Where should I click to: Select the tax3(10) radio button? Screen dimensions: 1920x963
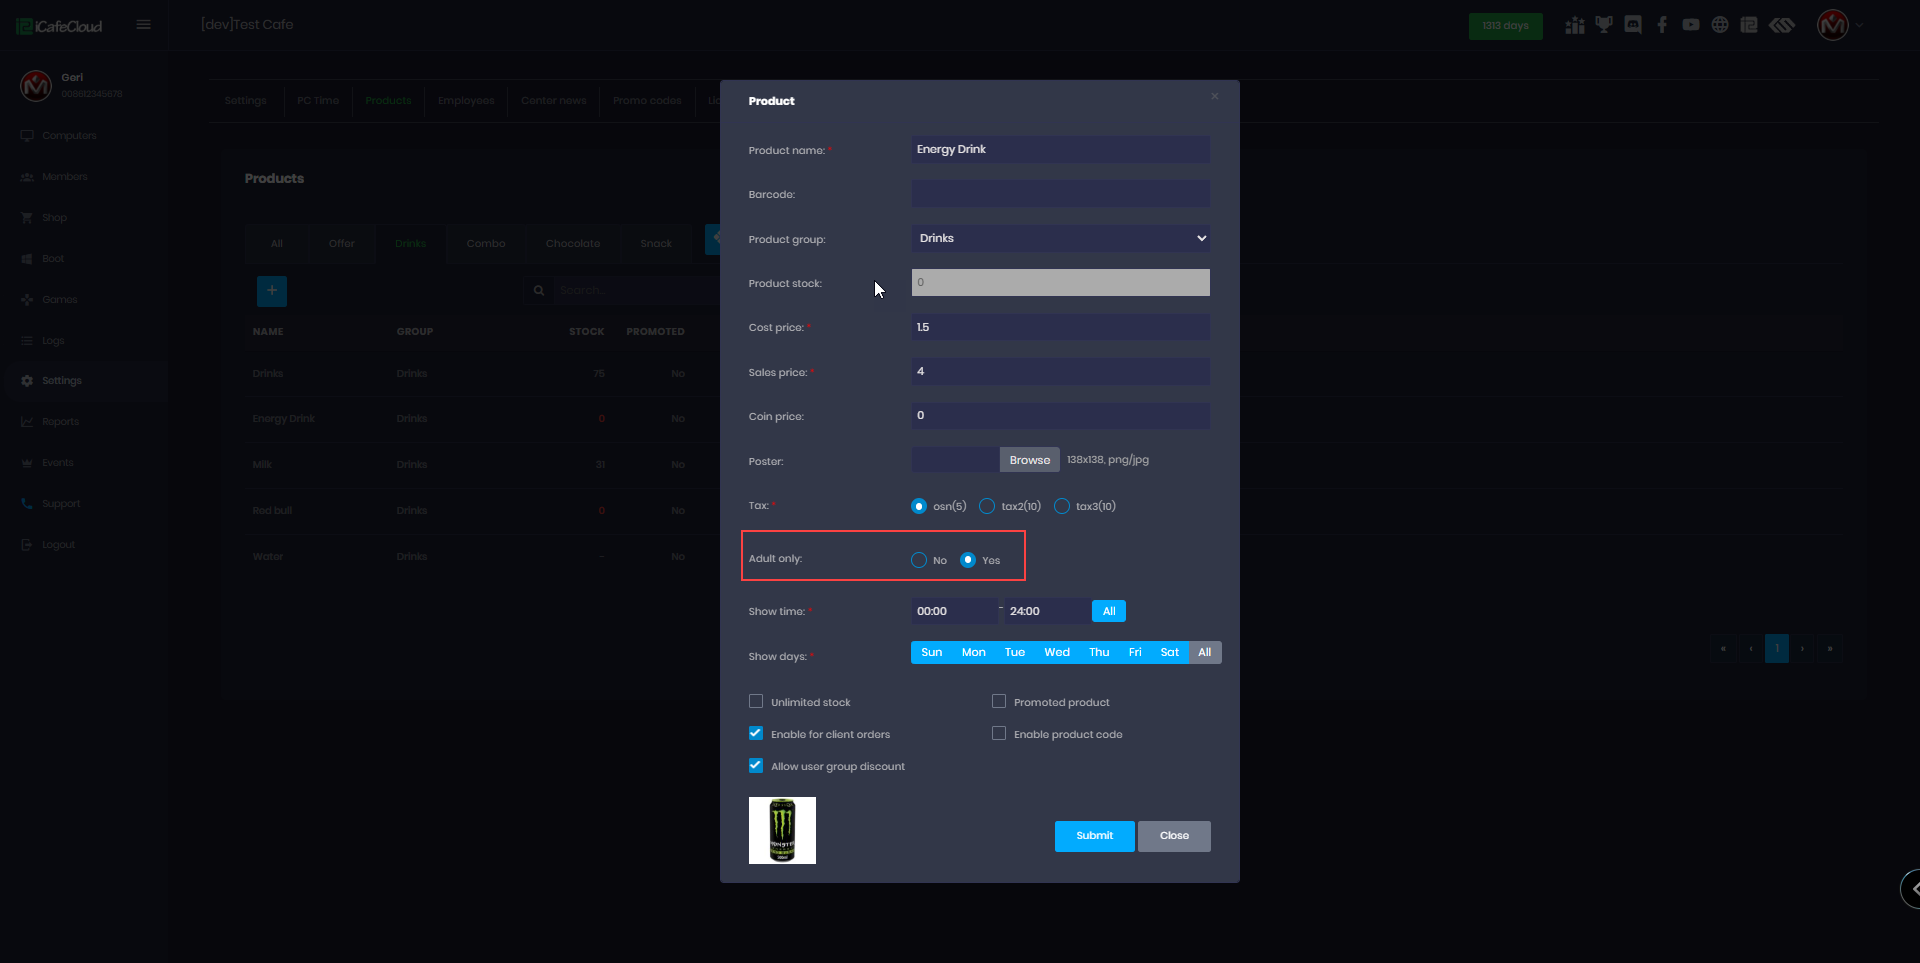[1062, 506]
